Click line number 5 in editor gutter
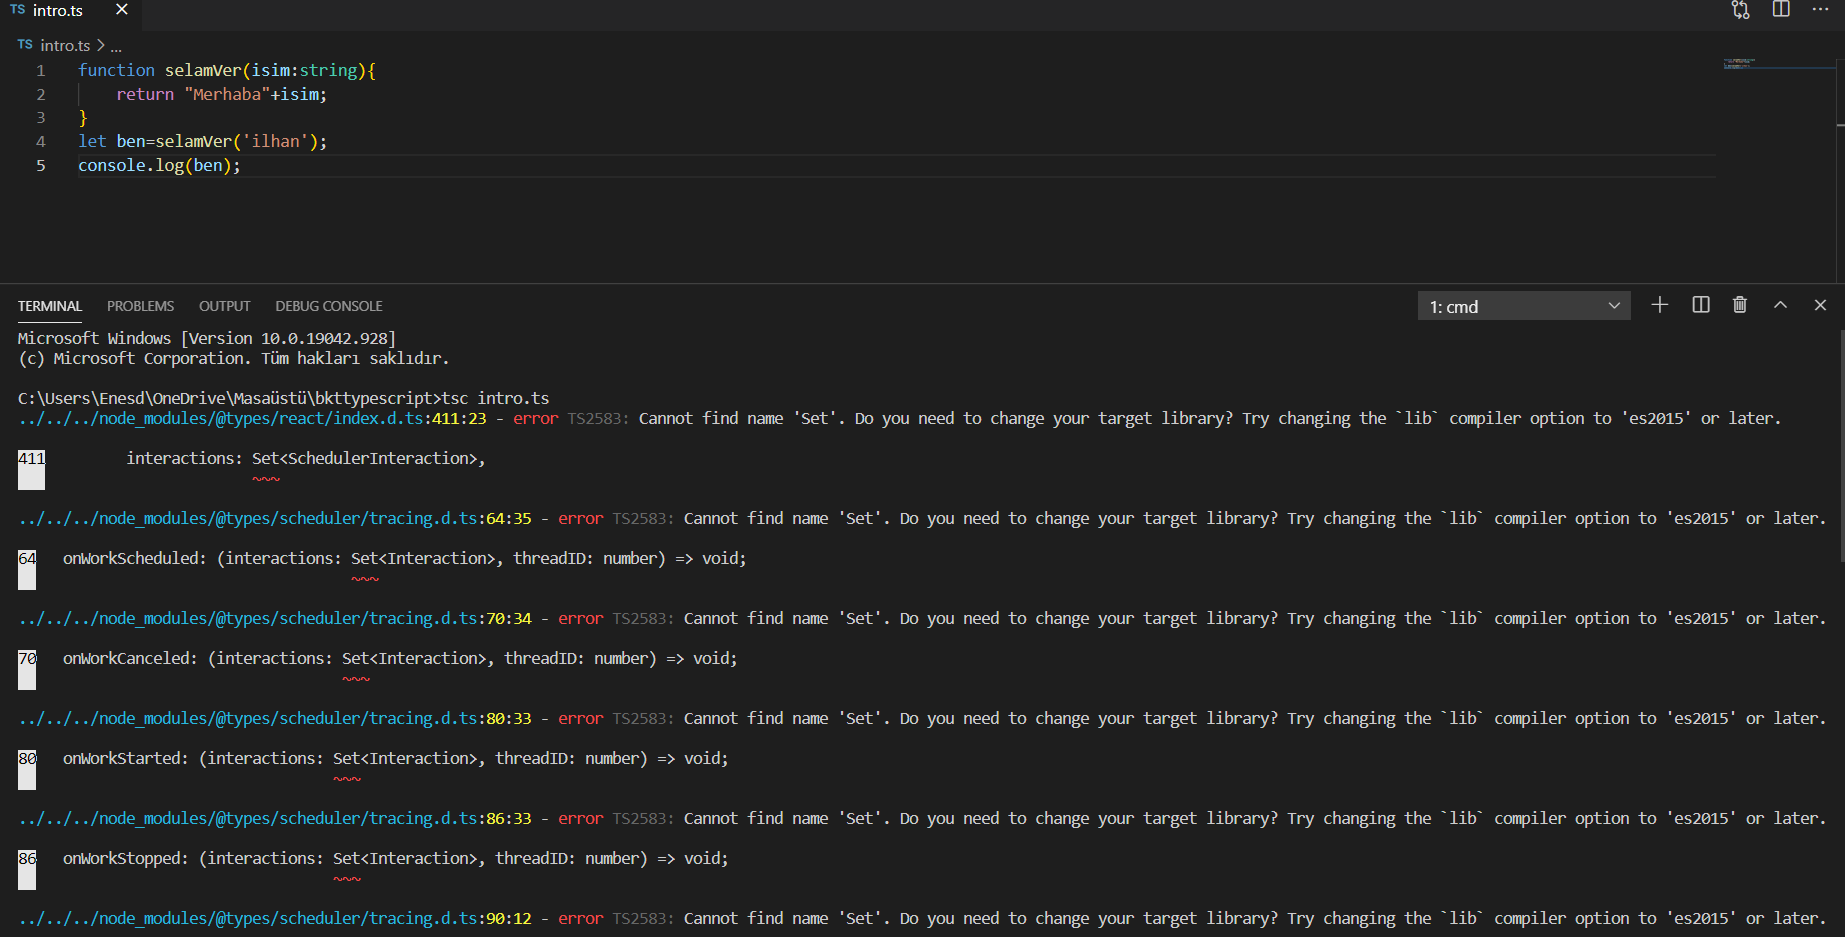 point(41,166)
